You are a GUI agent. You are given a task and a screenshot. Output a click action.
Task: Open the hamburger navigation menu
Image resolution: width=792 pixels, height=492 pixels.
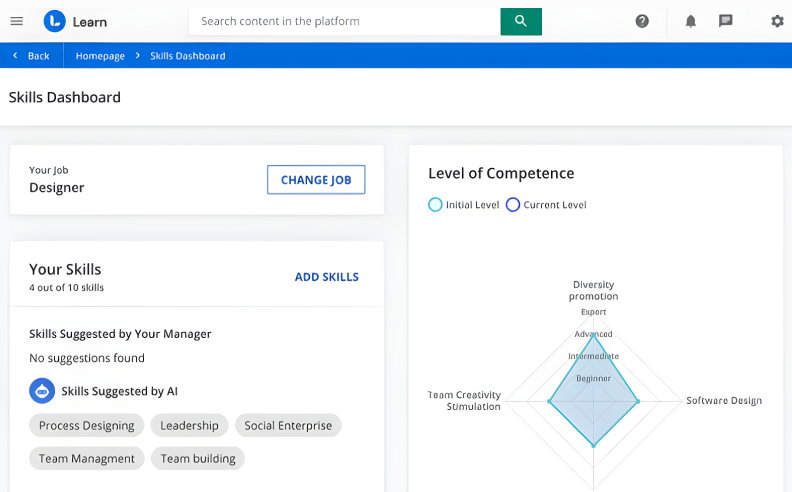coord(16,21)
